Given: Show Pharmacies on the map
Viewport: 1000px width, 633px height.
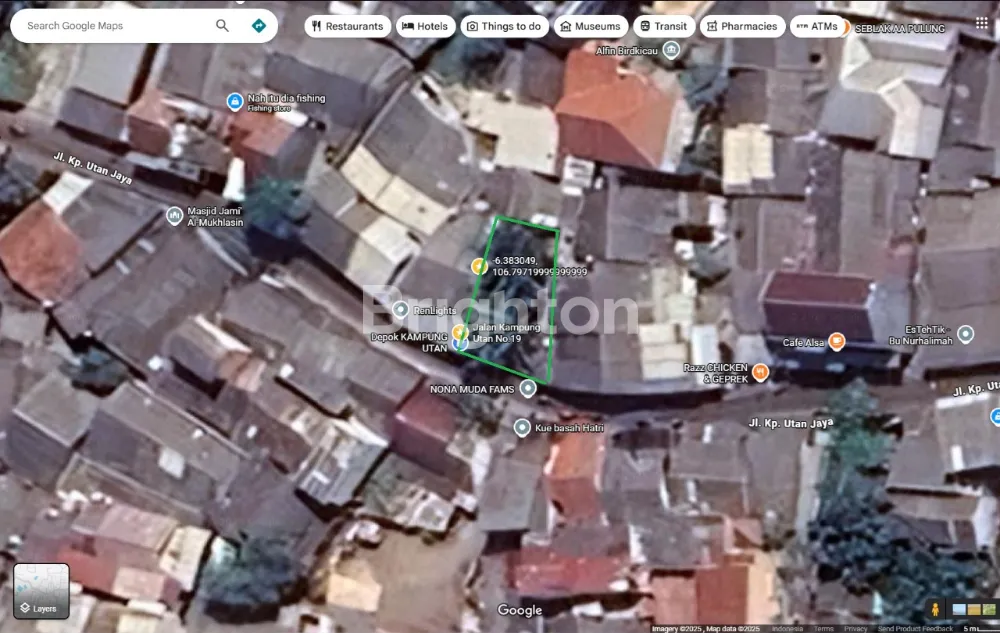Looking at the screenshot, I should click(741, 26).
